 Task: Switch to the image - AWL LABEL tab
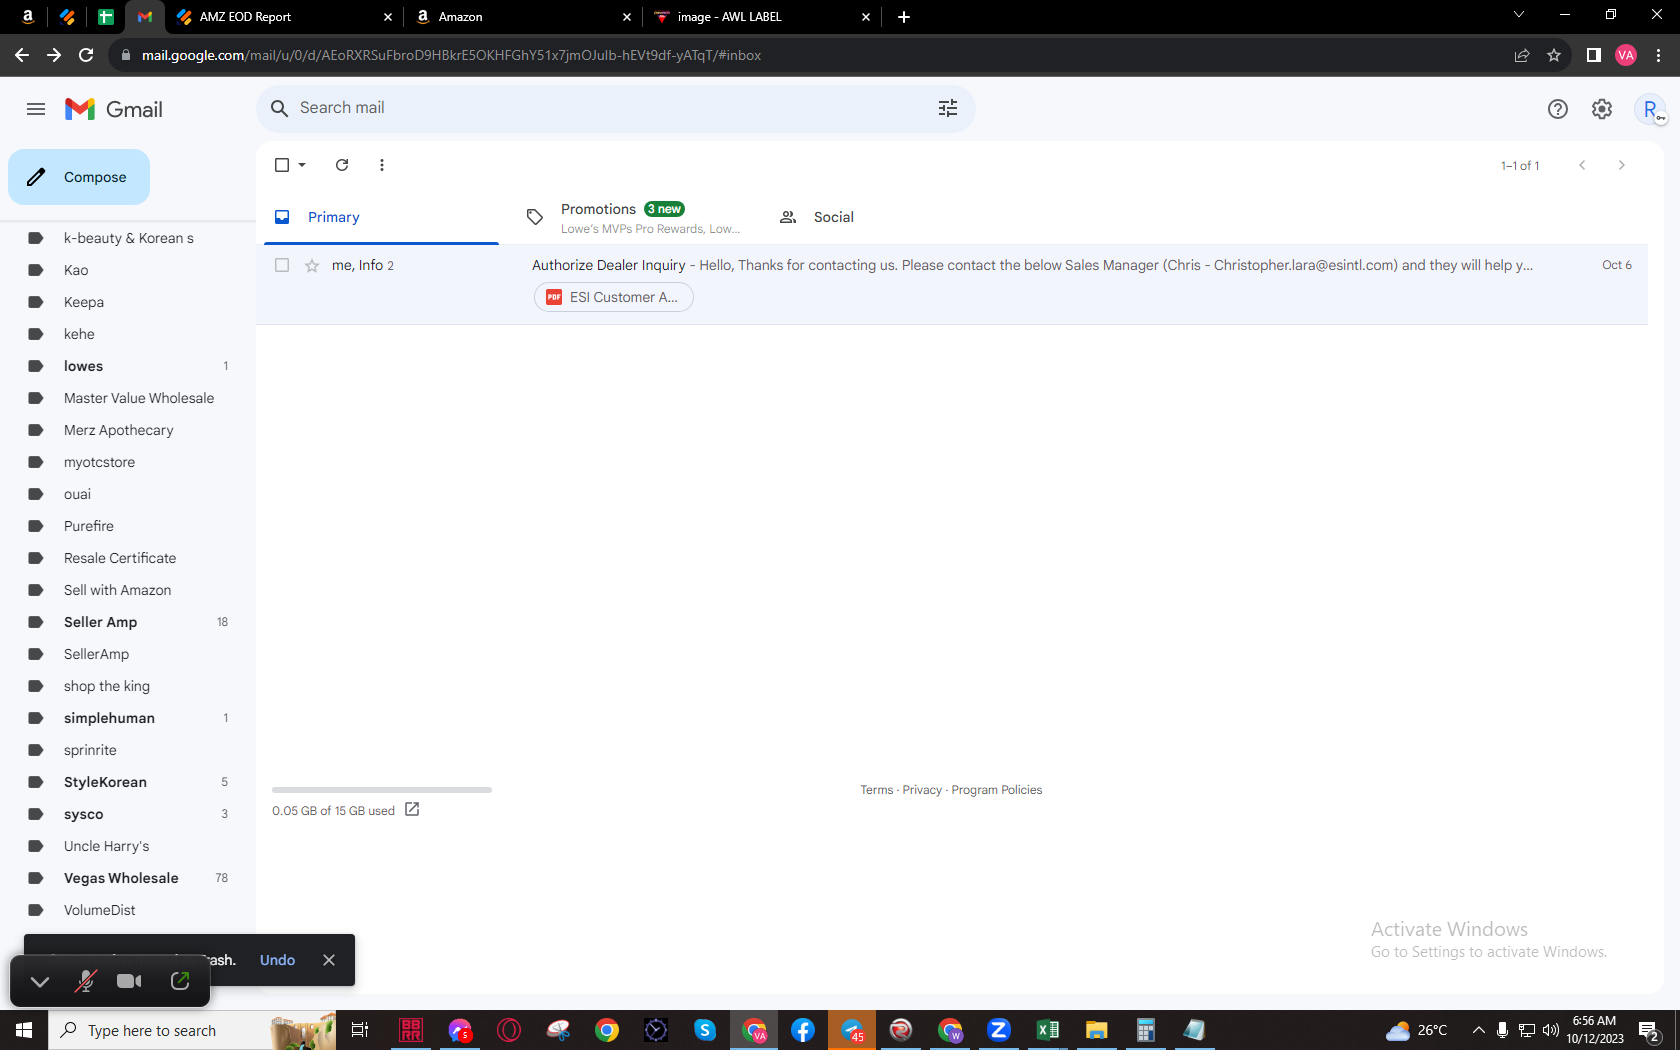click(x=762, y=17)
